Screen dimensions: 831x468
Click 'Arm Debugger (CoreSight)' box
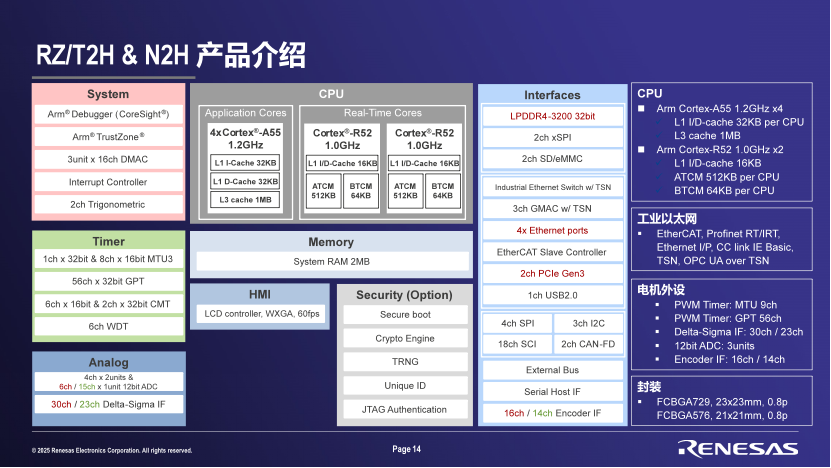tap(108, 114)
